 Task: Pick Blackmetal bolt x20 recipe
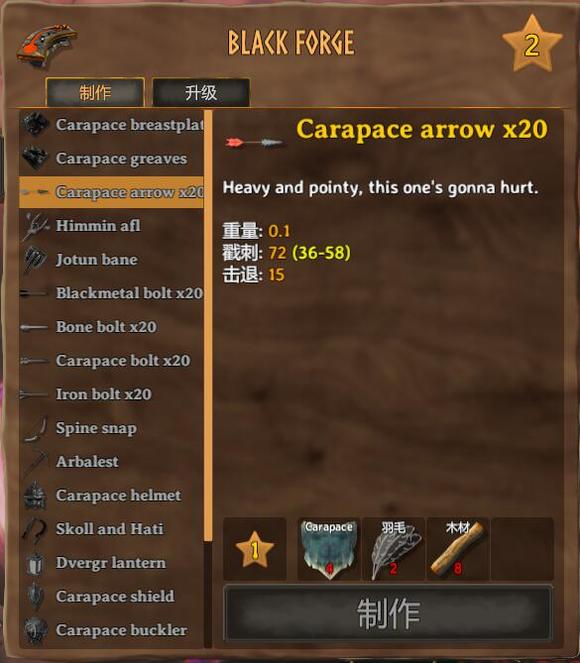click(x=112, y=293)
